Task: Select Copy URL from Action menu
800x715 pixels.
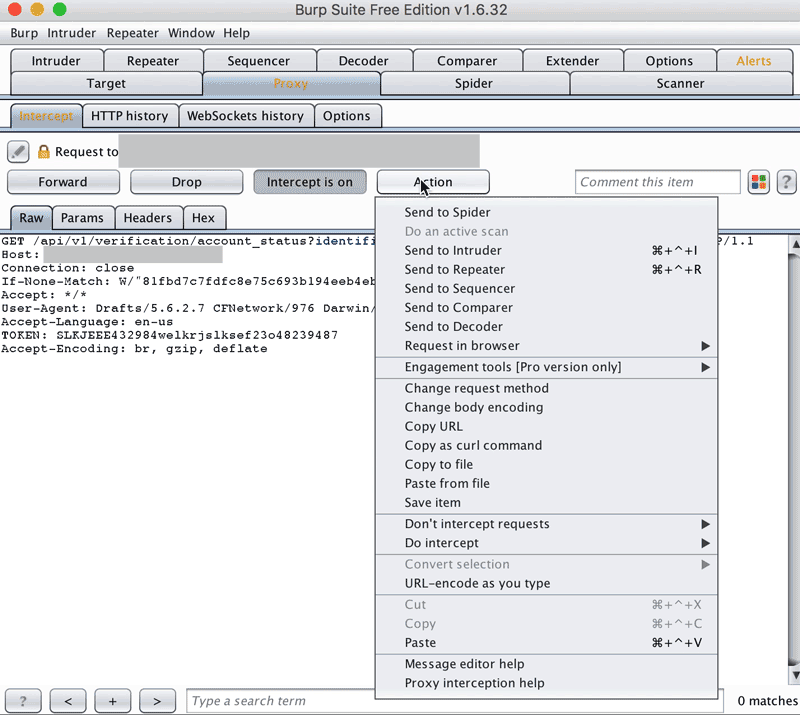Action: [546, 427]
